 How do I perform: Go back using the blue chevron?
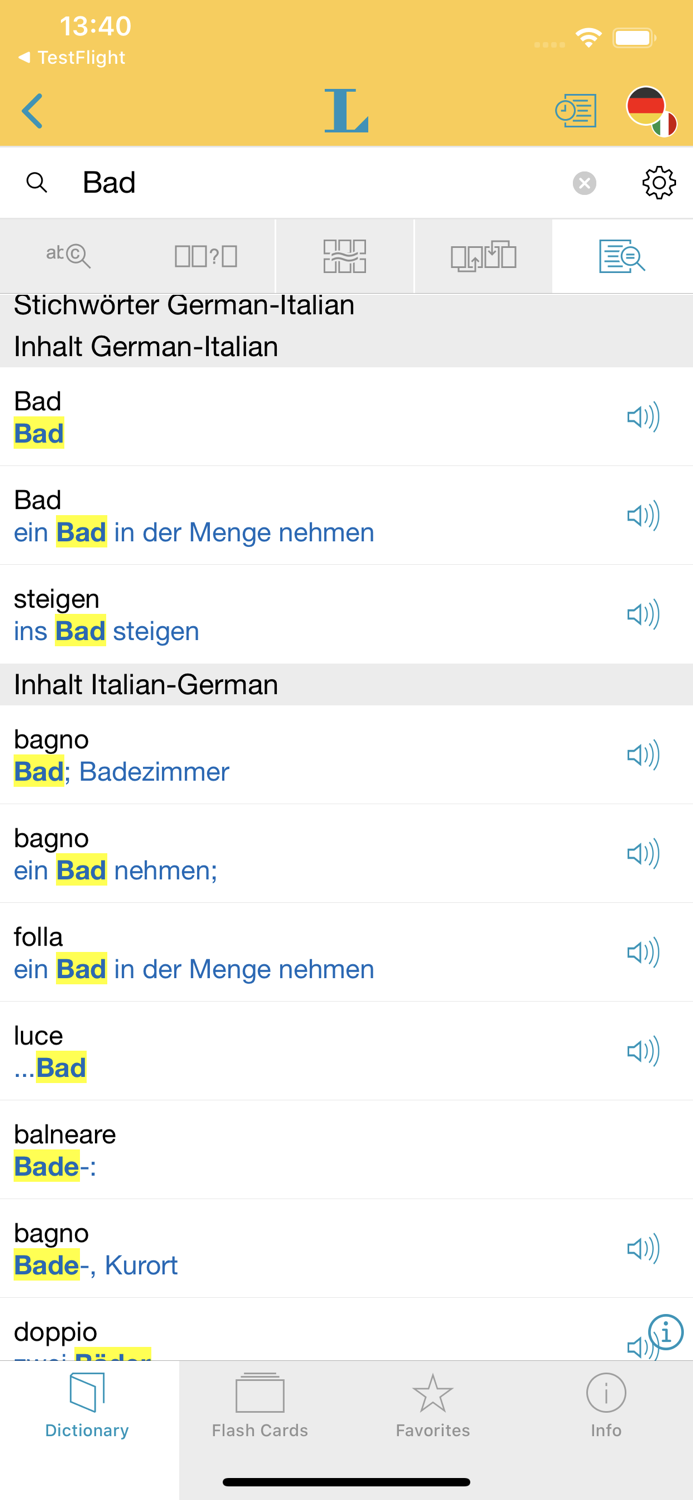(x=32, y=110)
